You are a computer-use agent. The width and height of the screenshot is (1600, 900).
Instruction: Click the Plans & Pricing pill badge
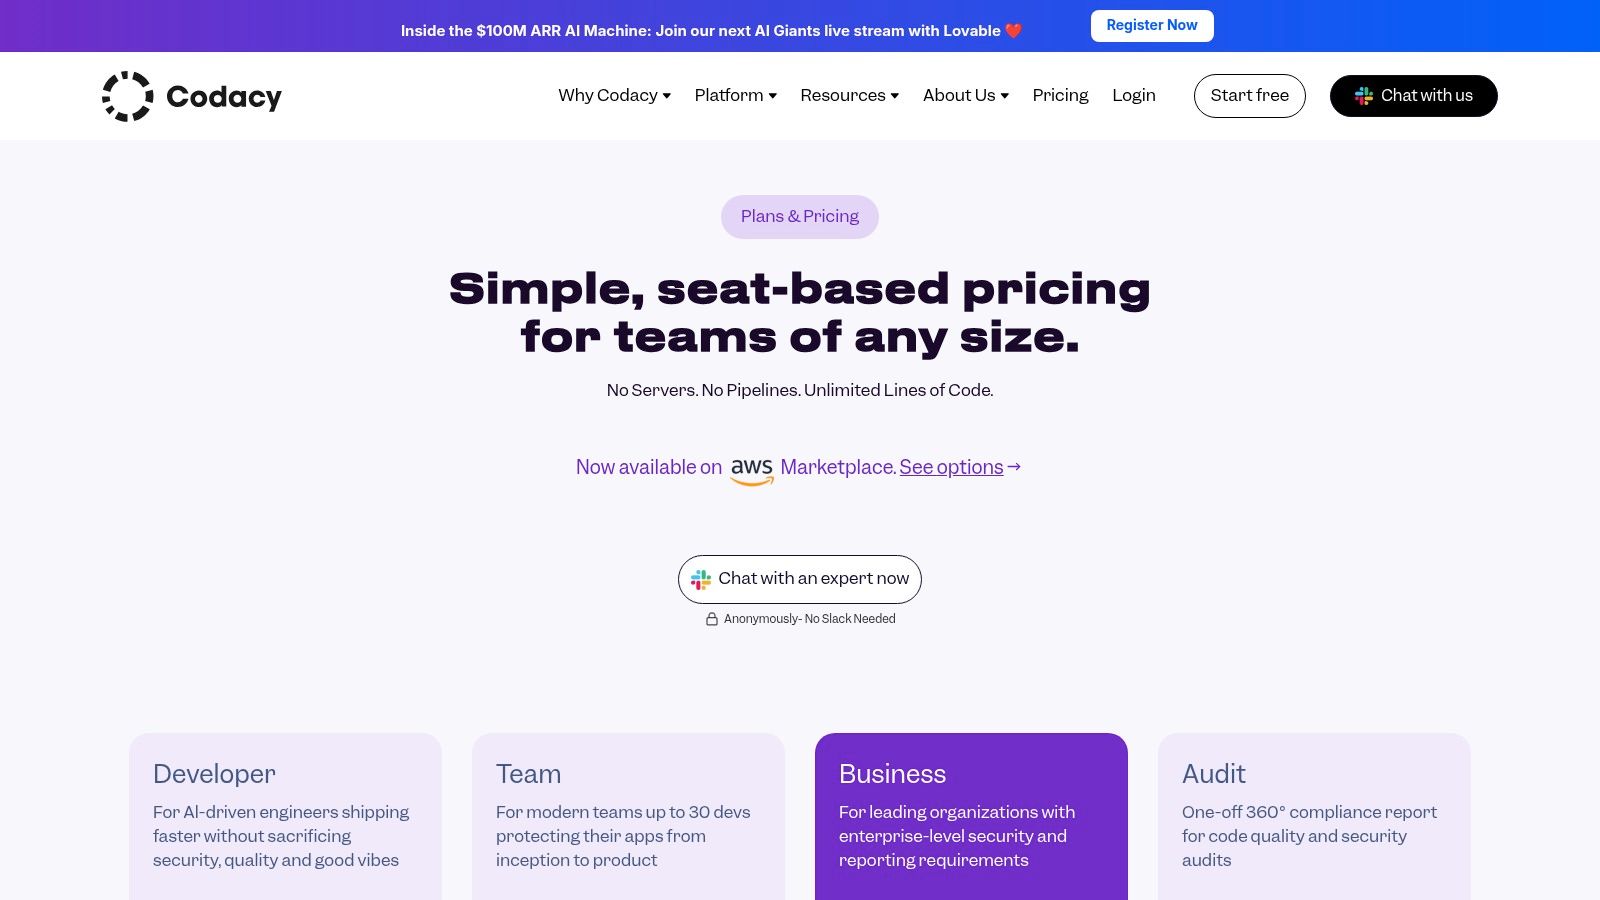coord(800,217)
